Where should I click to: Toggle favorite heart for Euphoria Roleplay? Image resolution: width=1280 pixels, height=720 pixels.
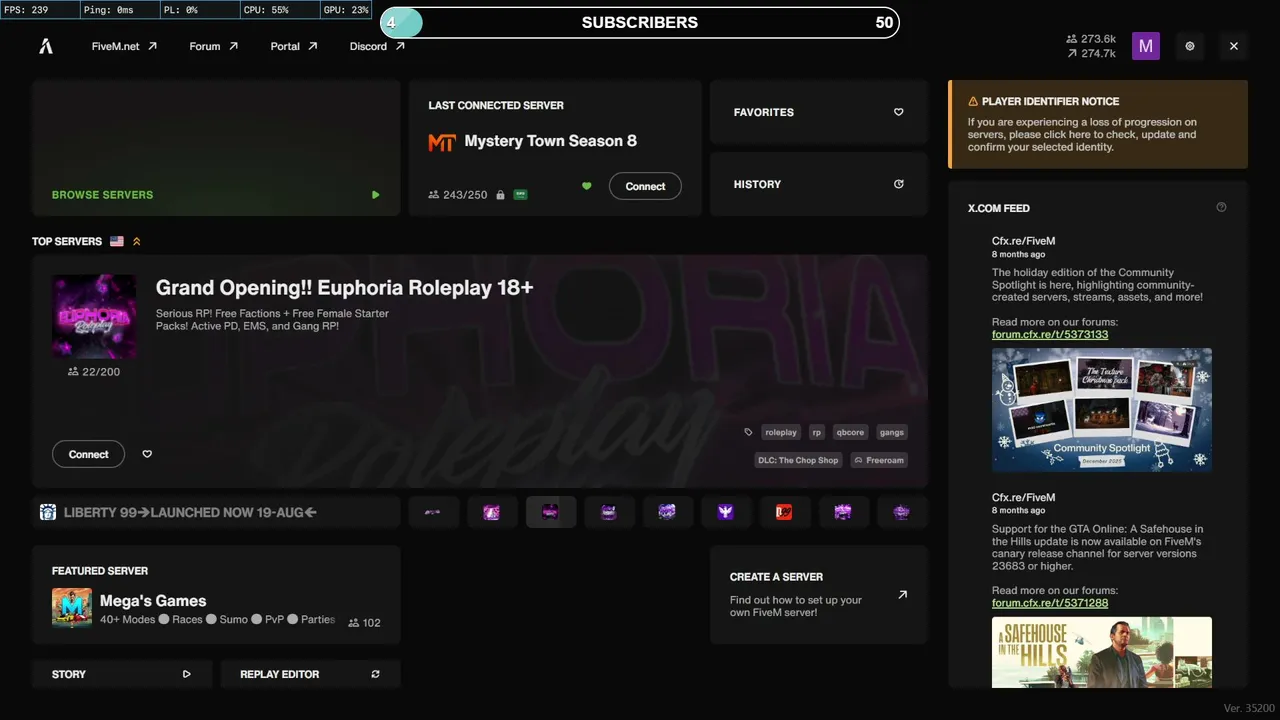(147, 454)
